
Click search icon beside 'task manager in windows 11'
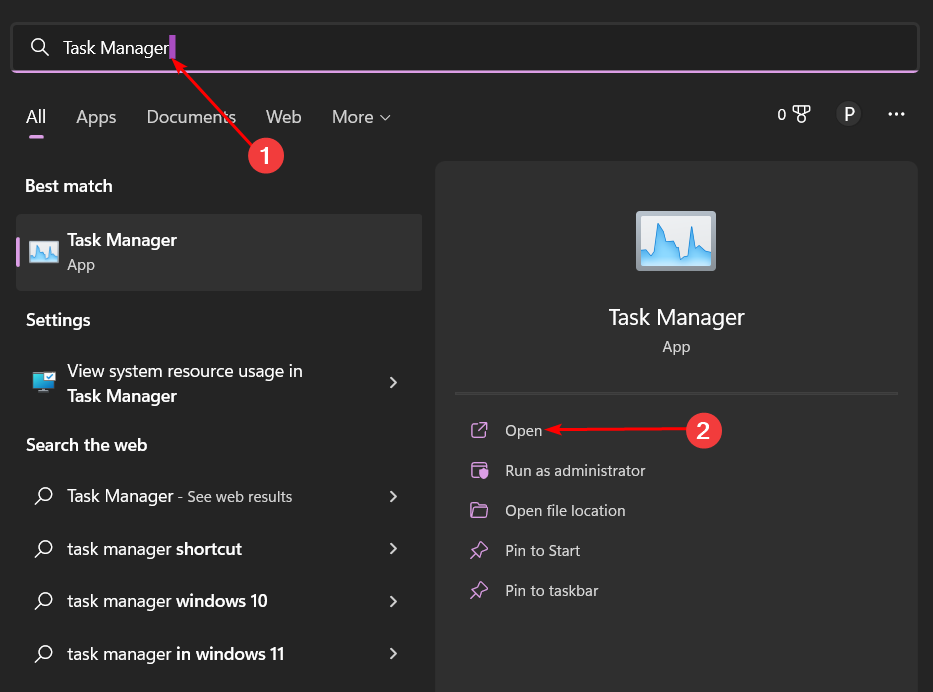pyautogui.click(x=43, y=653)
